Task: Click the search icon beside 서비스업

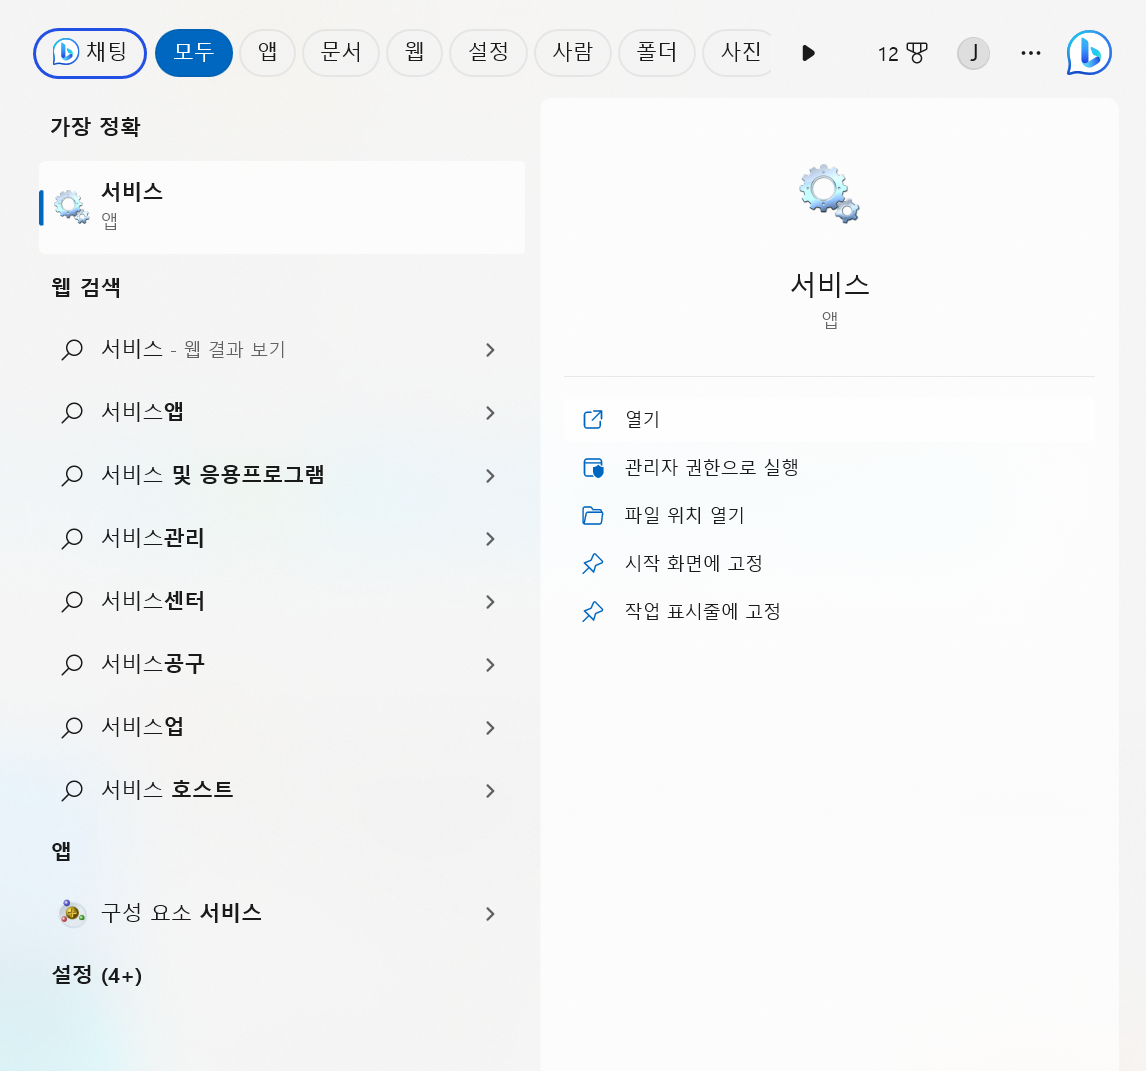Action: (x=72, y=727)
